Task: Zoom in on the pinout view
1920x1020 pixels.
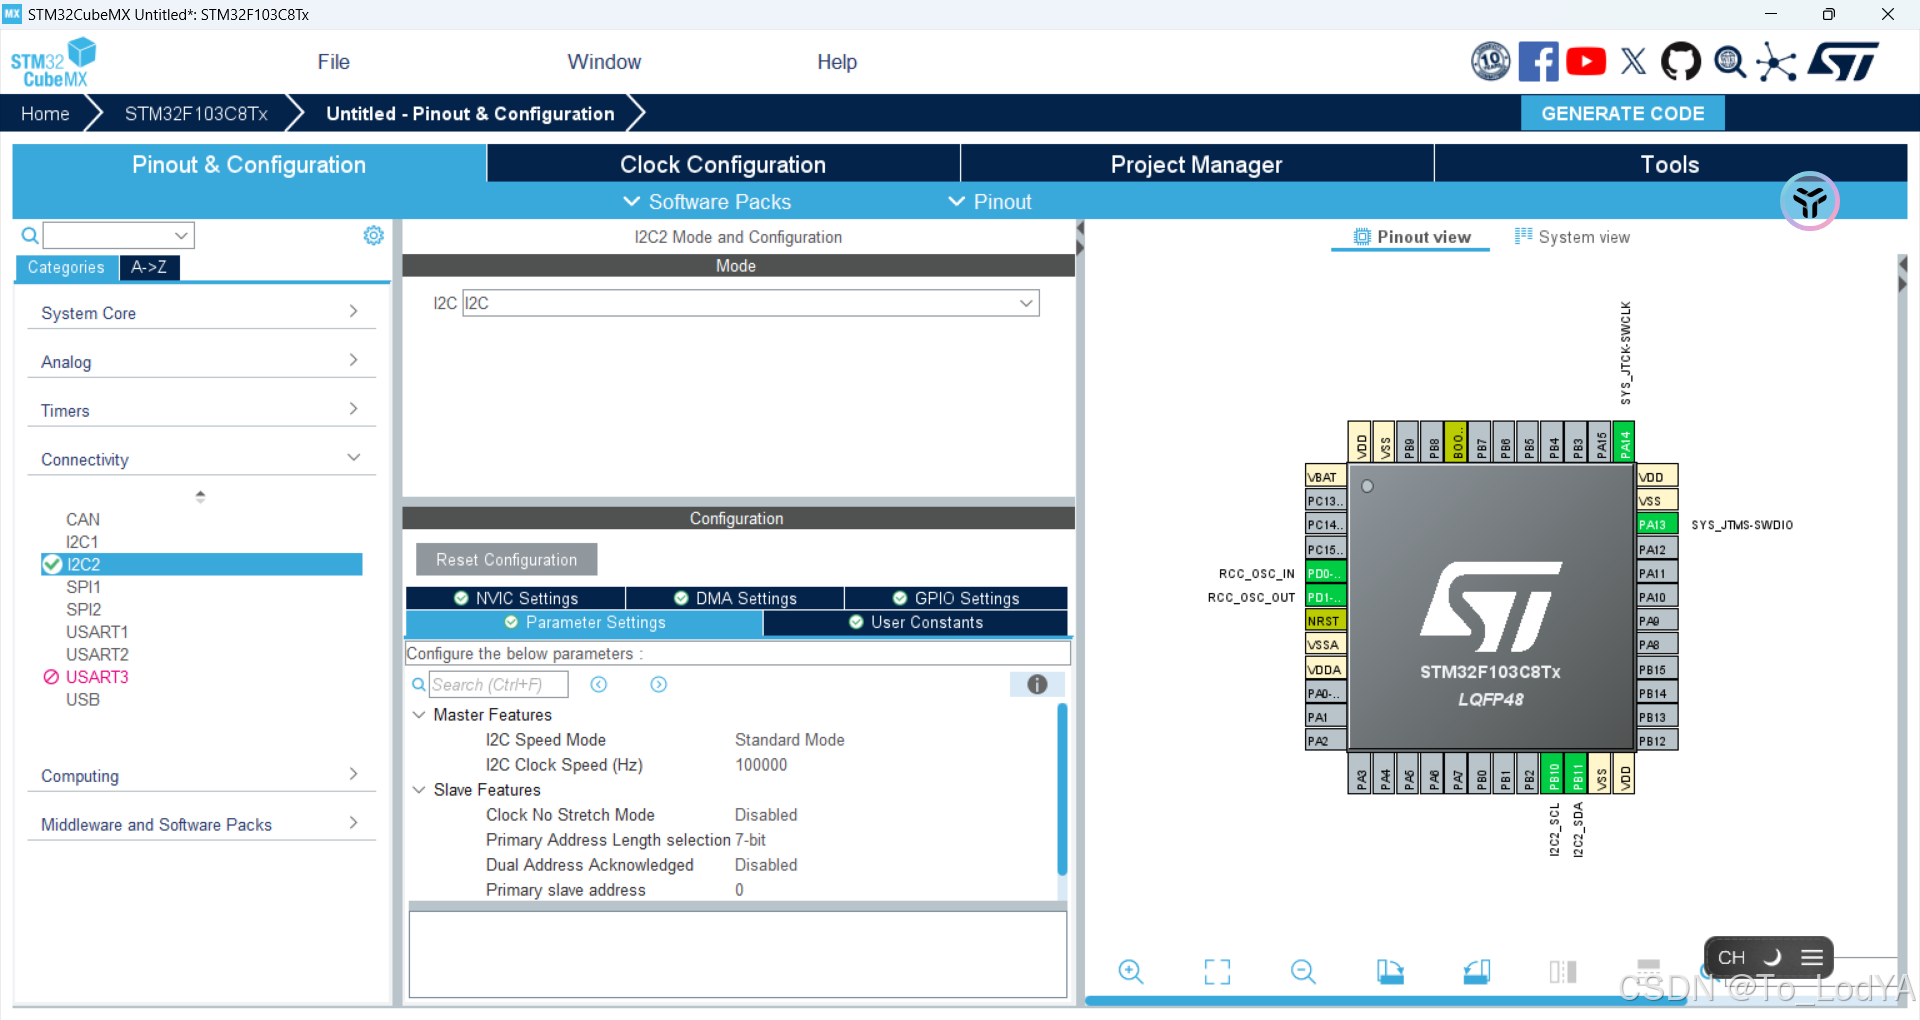Action: pyautogui.click(x=1131, y=971)
